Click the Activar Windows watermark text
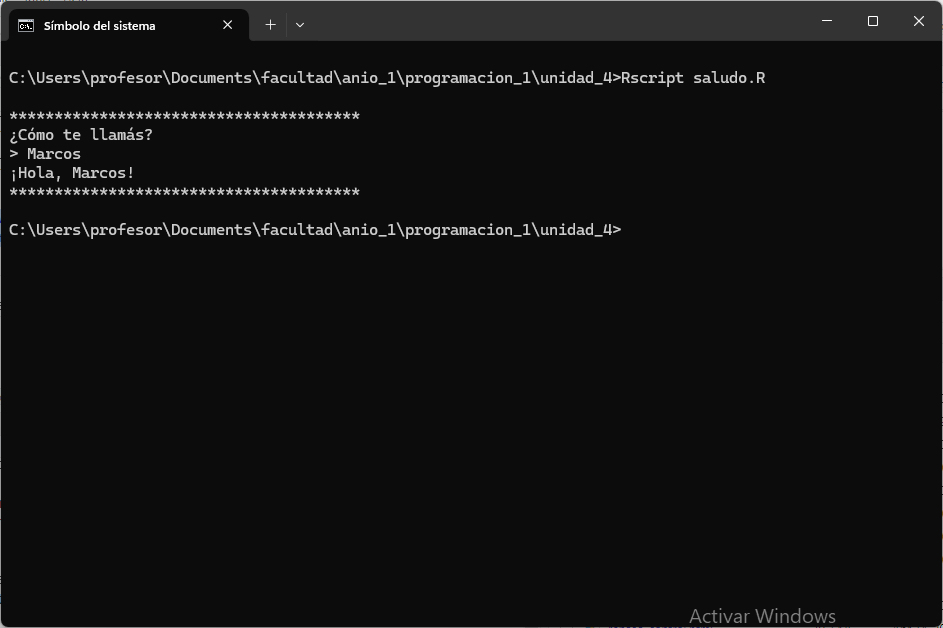943x628 pixels. pos(762,616)
